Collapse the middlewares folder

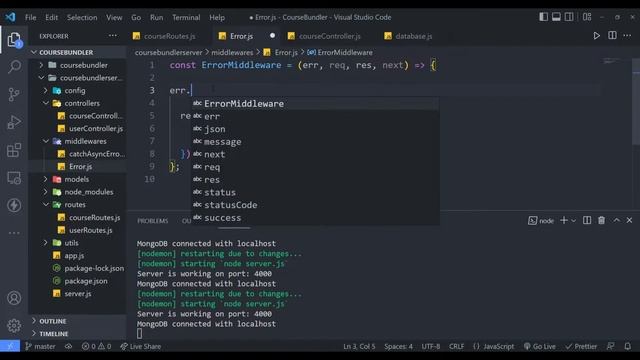pyautogui.click(x=78, y=141)
